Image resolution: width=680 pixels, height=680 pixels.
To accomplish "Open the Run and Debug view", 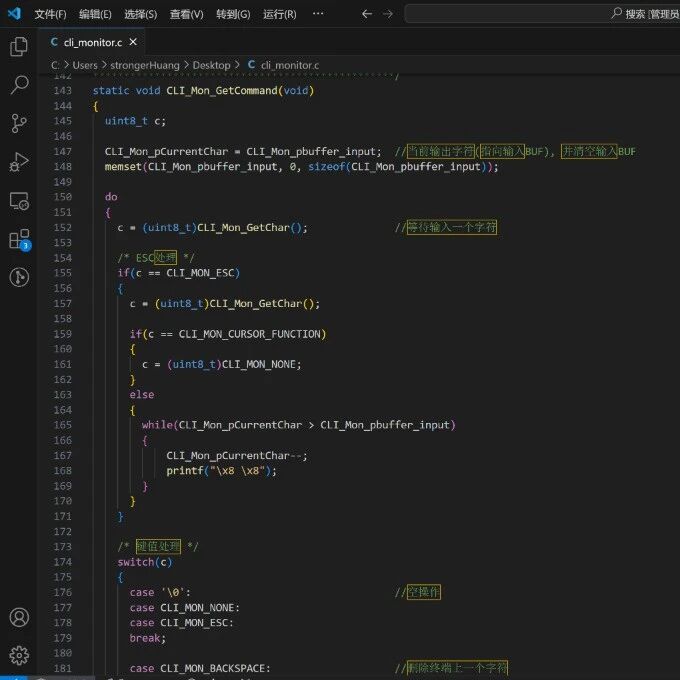I will click(18, 162).
